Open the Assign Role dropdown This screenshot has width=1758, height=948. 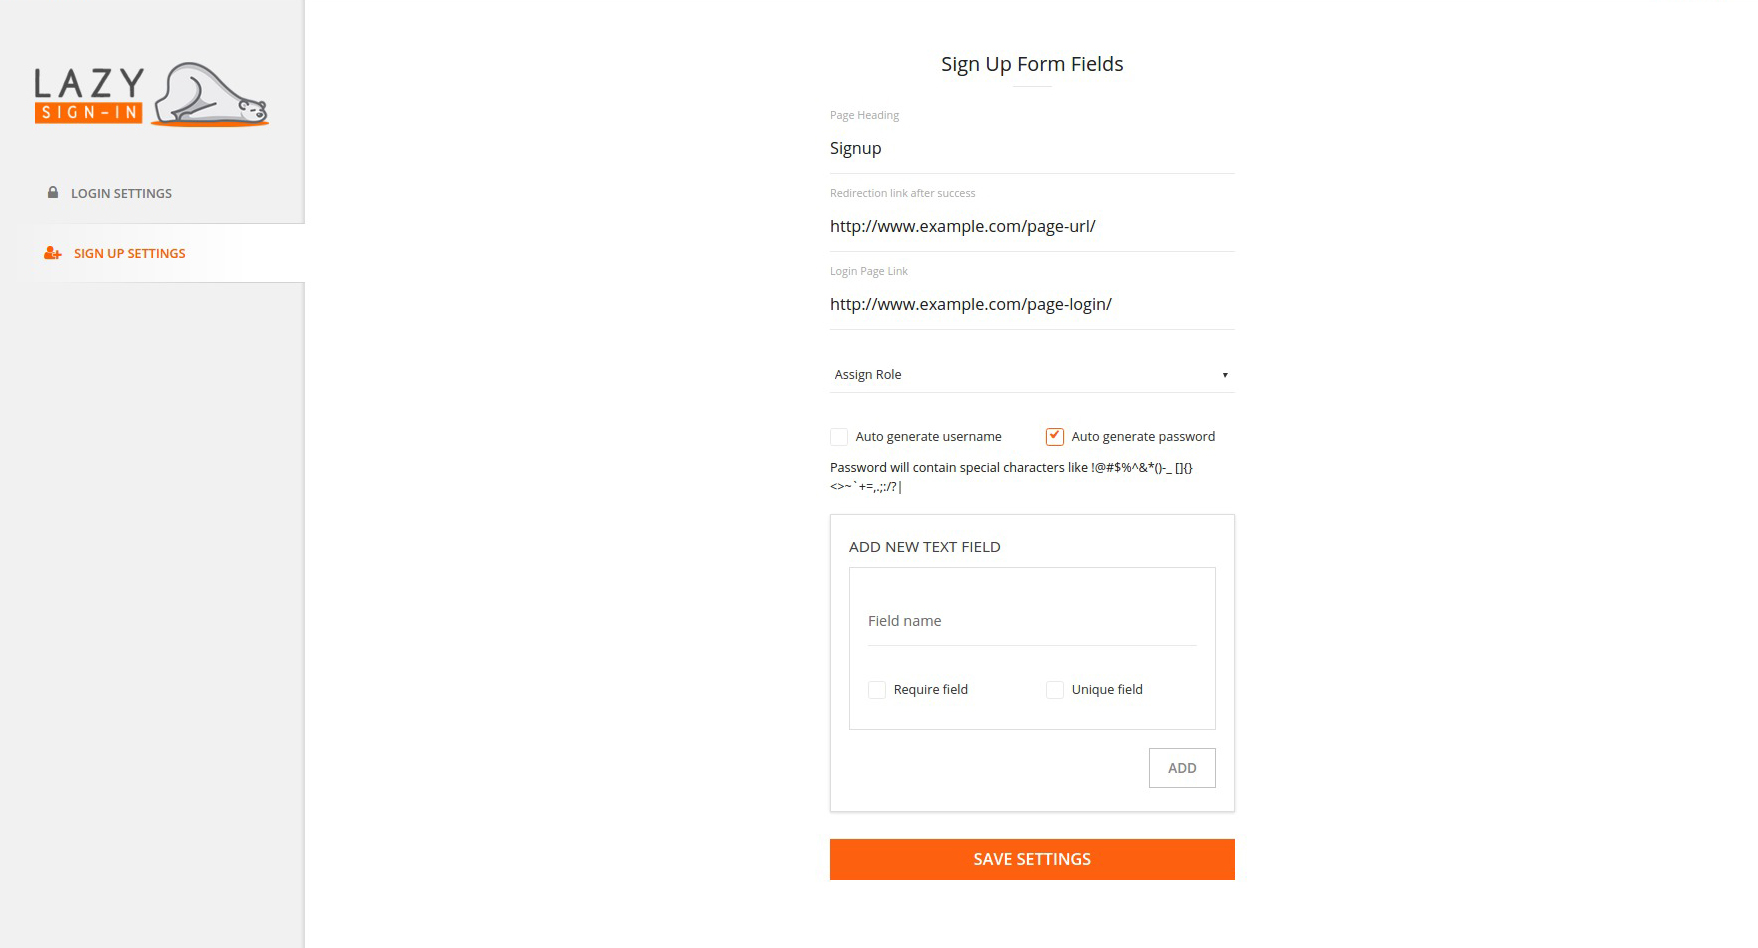click(x=1031, y=374)
